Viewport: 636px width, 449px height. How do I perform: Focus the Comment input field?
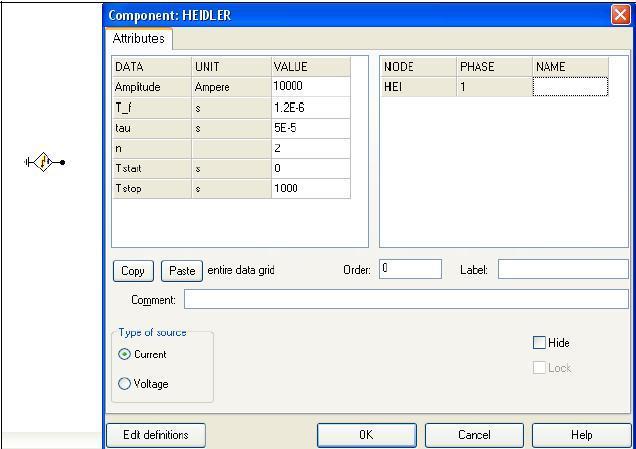[x=406, y=299]
